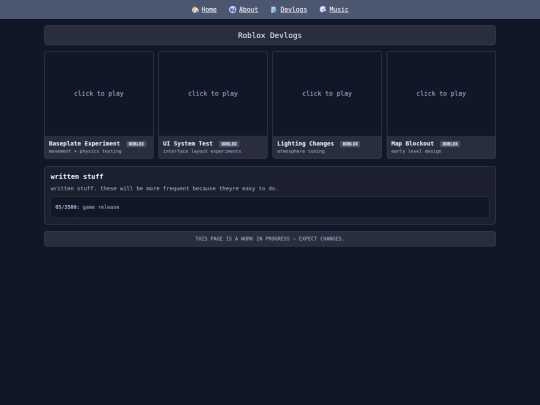Click the ROBLOX badge on UI System Test
The height and width of the screenshot is (405, 540).
coord(229,144)
